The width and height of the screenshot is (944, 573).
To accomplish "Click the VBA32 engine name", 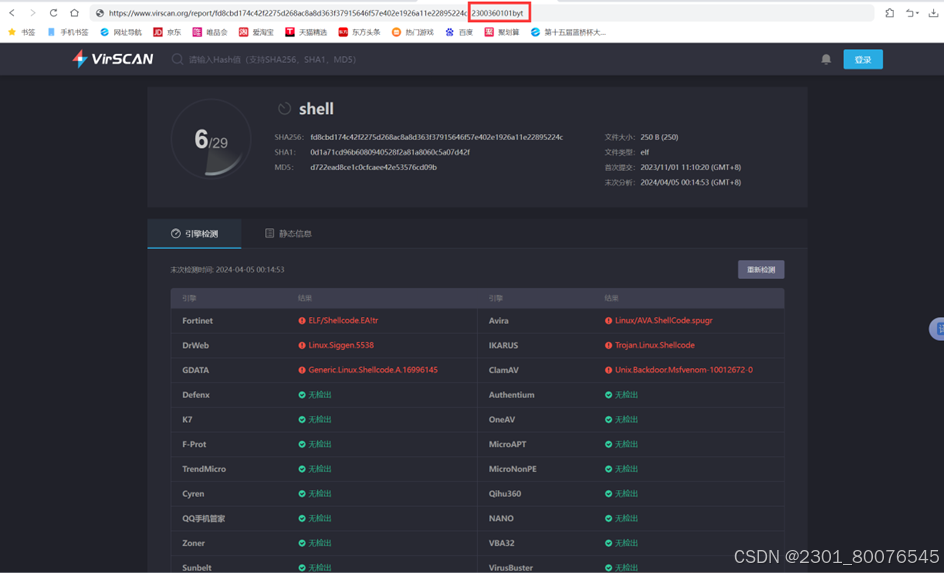I will pyautogui.click(x=502, y=543).
